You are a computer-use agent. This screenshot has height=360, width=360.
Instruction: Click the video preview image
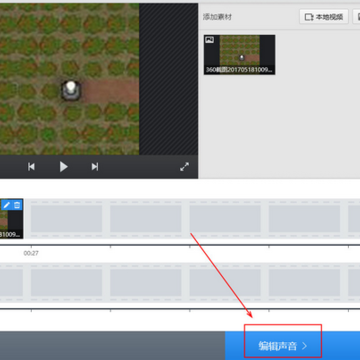pos(69,79)
